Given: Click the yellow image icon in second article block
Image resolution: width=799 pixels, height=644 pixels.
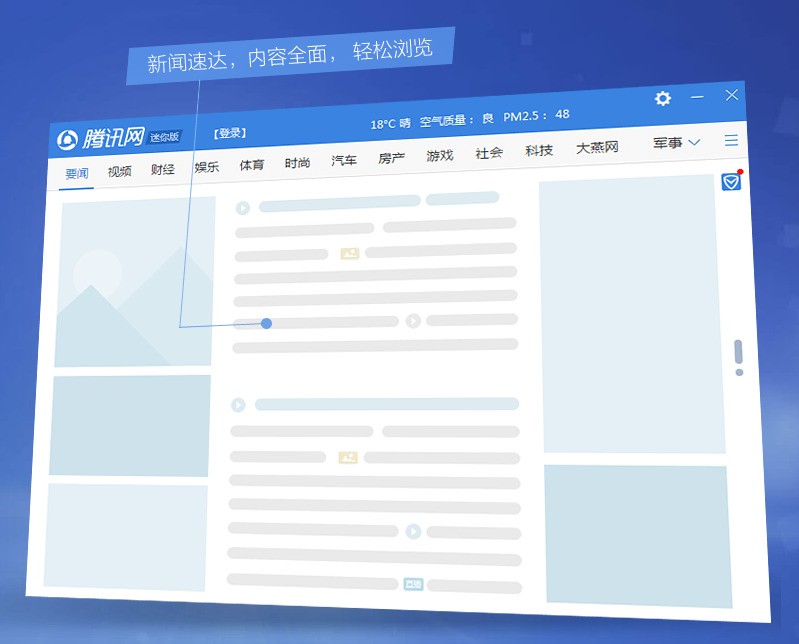Looking at the screenshot, I should 347,457.
